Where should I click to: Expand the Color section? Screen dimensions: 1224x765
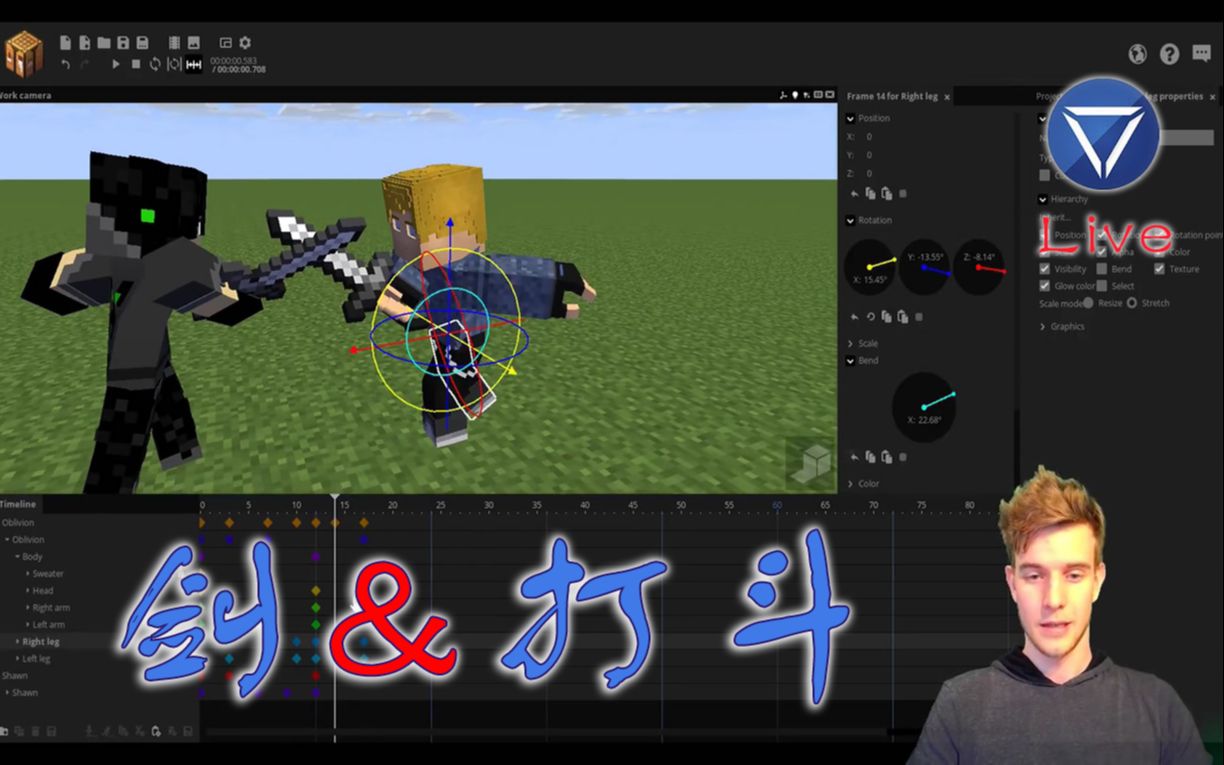850,484
